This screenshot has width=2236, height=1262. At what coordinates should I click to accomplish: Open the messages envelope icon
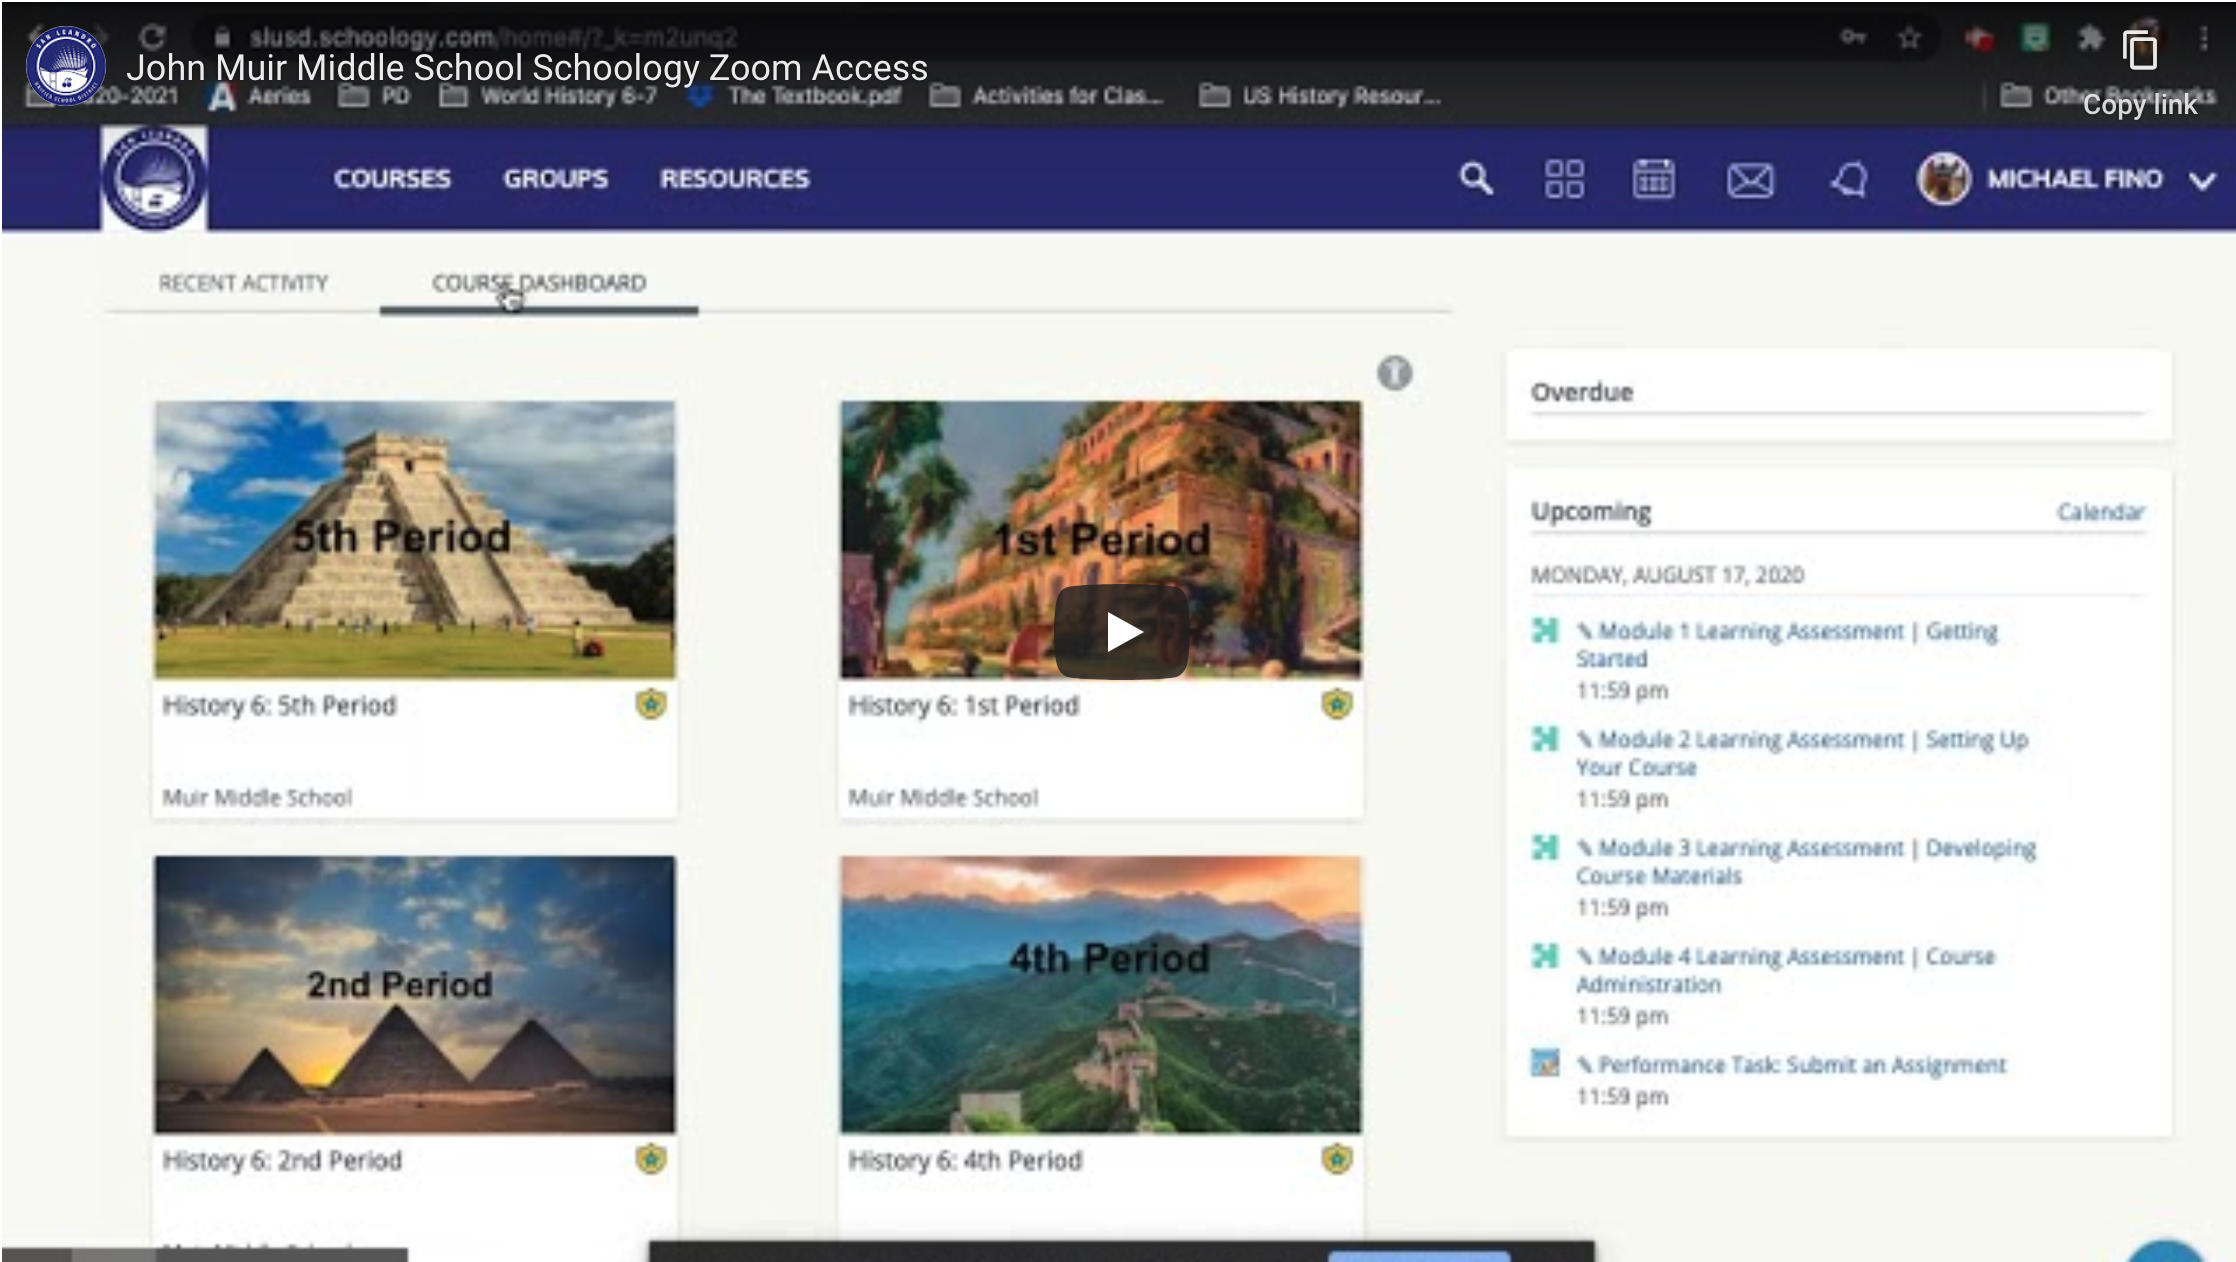tap(1750, 180)
